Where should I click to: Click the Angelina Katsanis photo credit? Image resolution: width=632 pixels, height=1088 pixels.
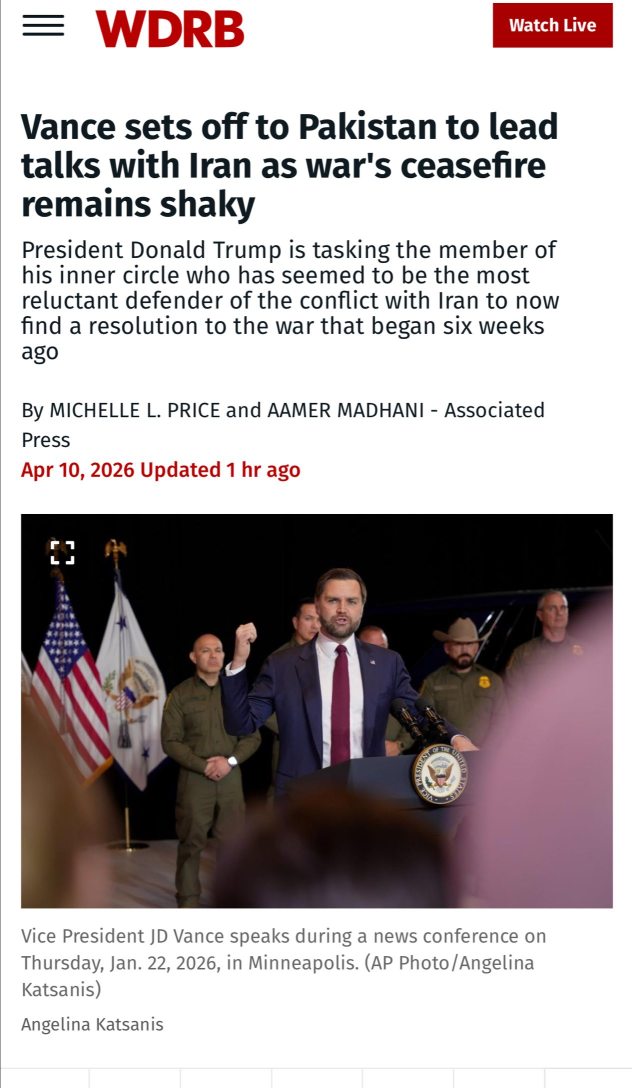92,1024
